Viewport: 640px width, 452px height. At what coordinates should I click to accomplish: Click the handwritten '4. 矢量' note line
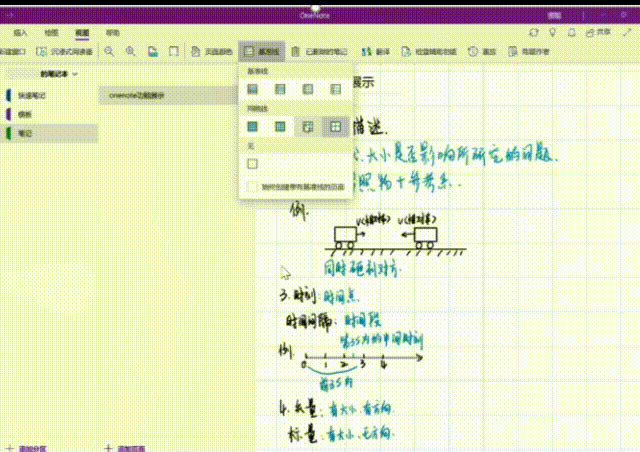tap(336, 408)
